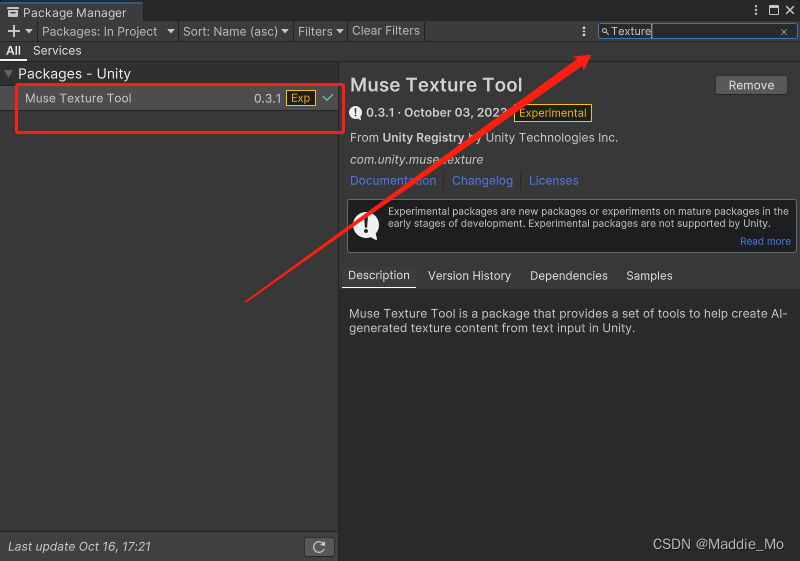Click the package search field
Viewport: 800px width, 561px height.
[x=697, y=32]
